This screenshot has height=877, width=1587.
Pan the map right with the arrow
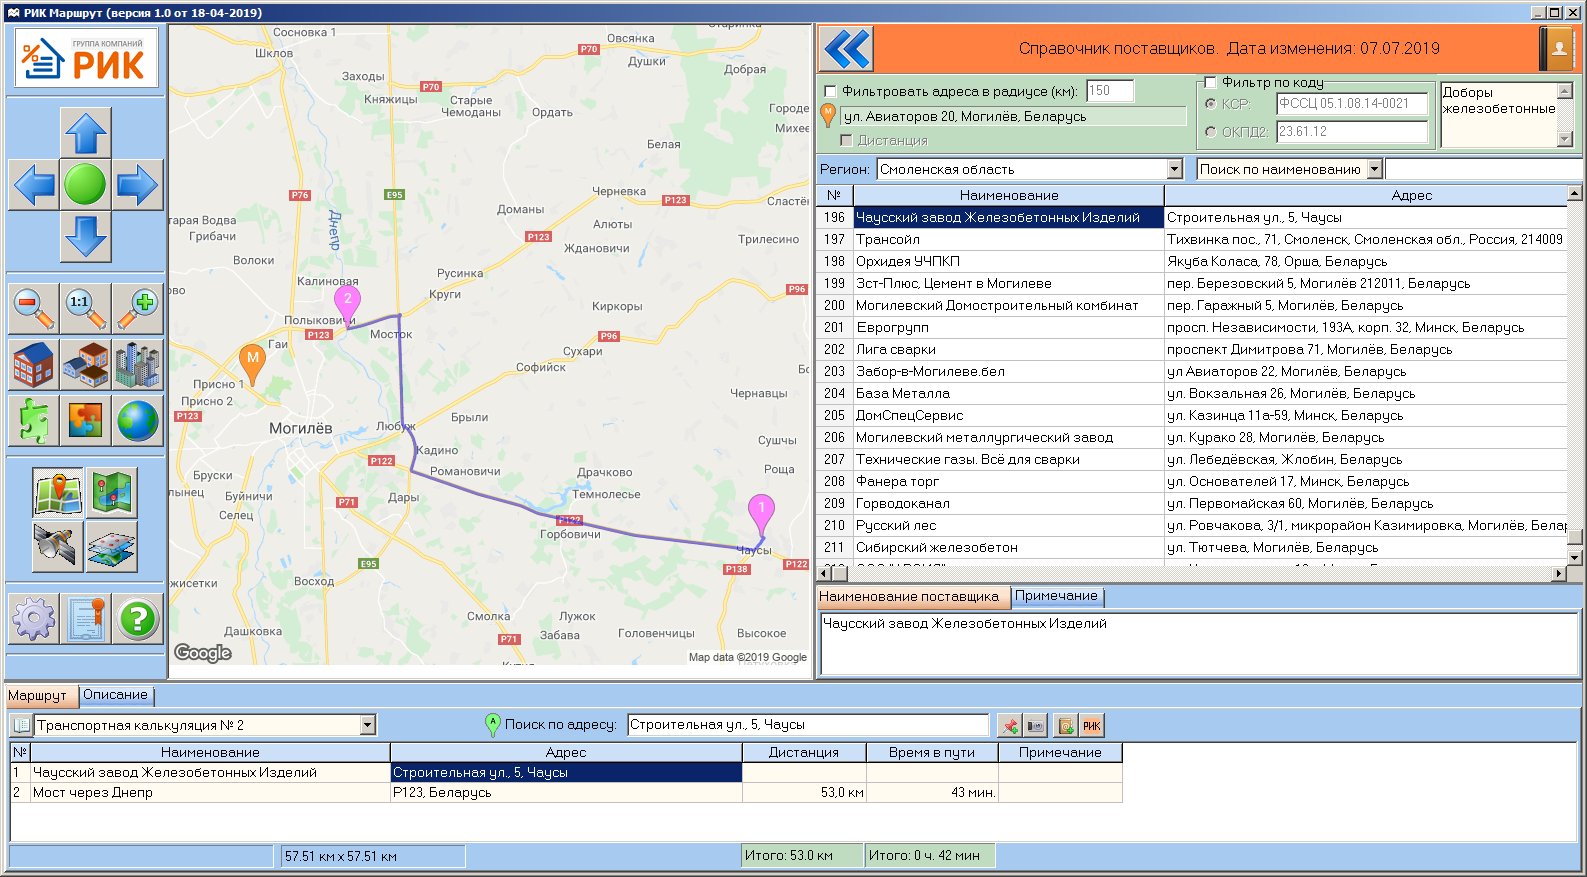pos(137,185)
